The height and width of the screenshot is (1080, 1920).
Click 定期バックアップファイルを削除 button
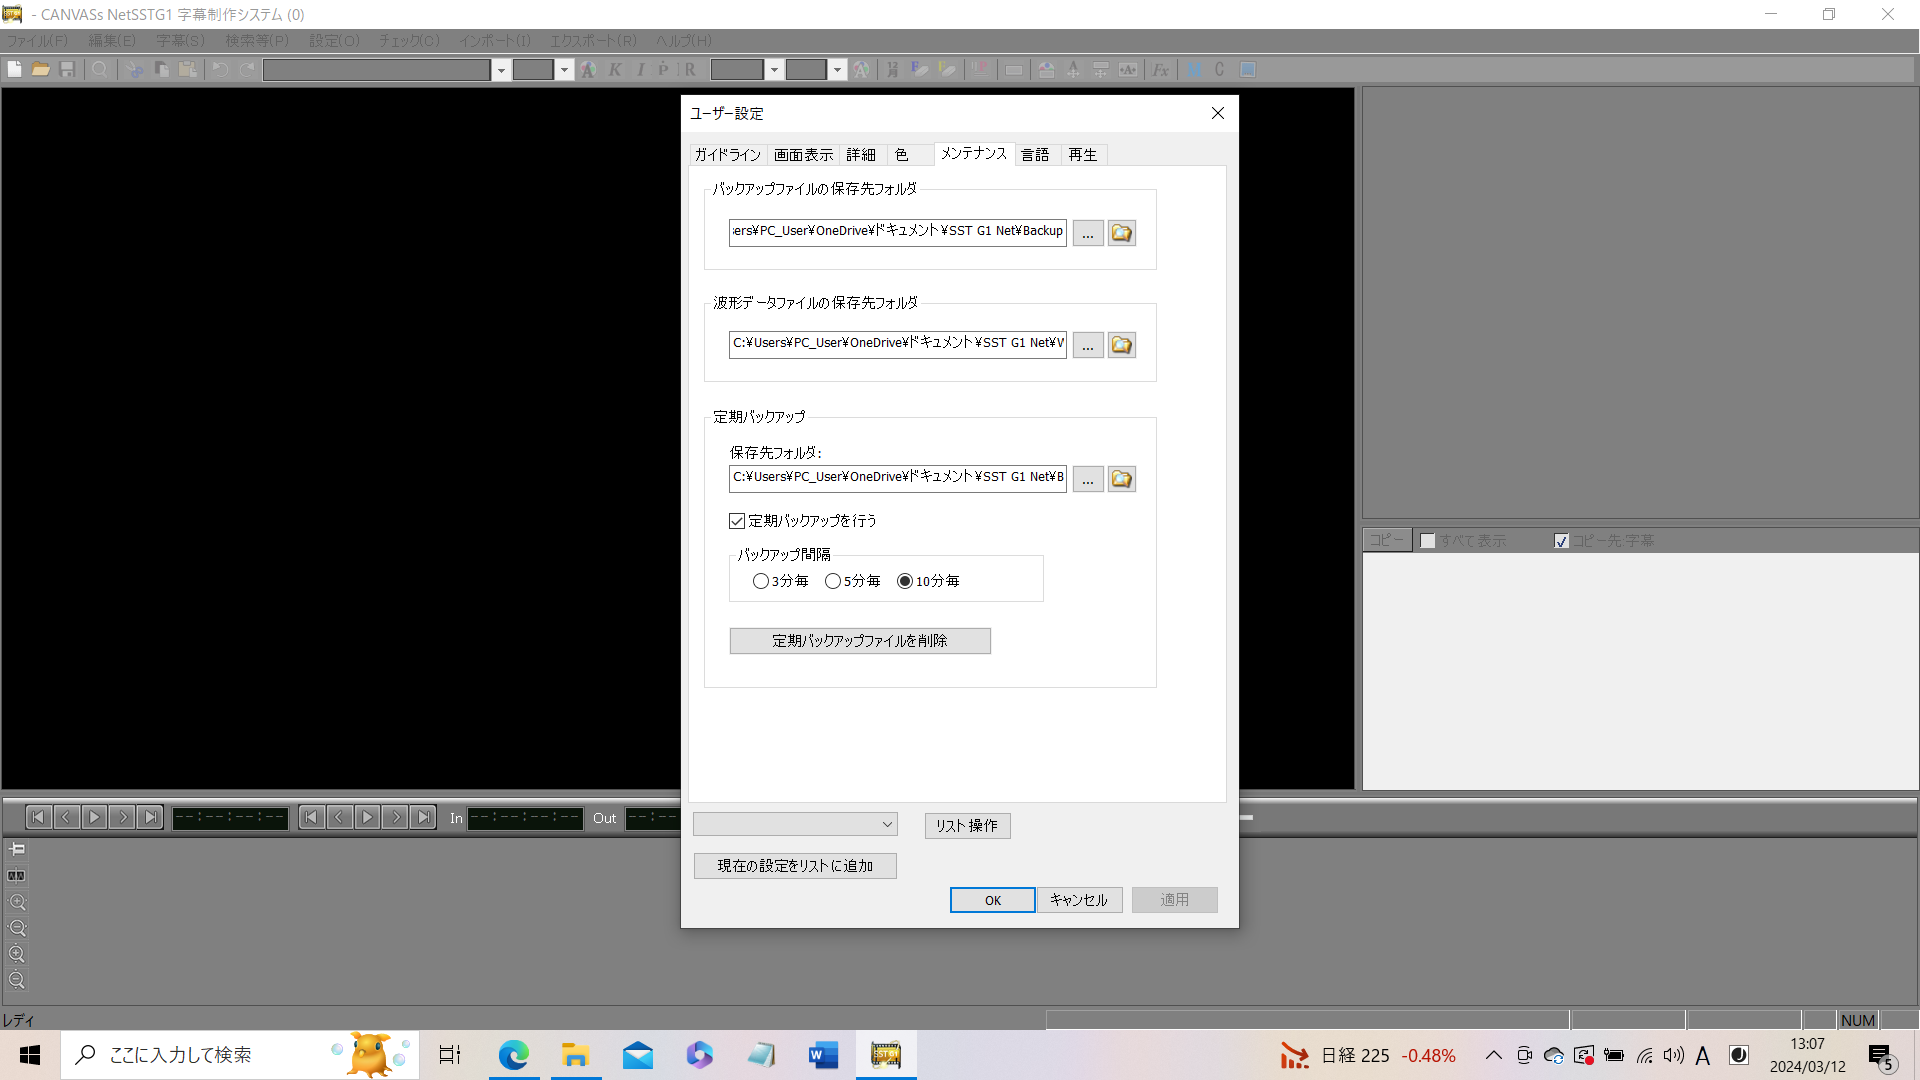tap(860, 641)
